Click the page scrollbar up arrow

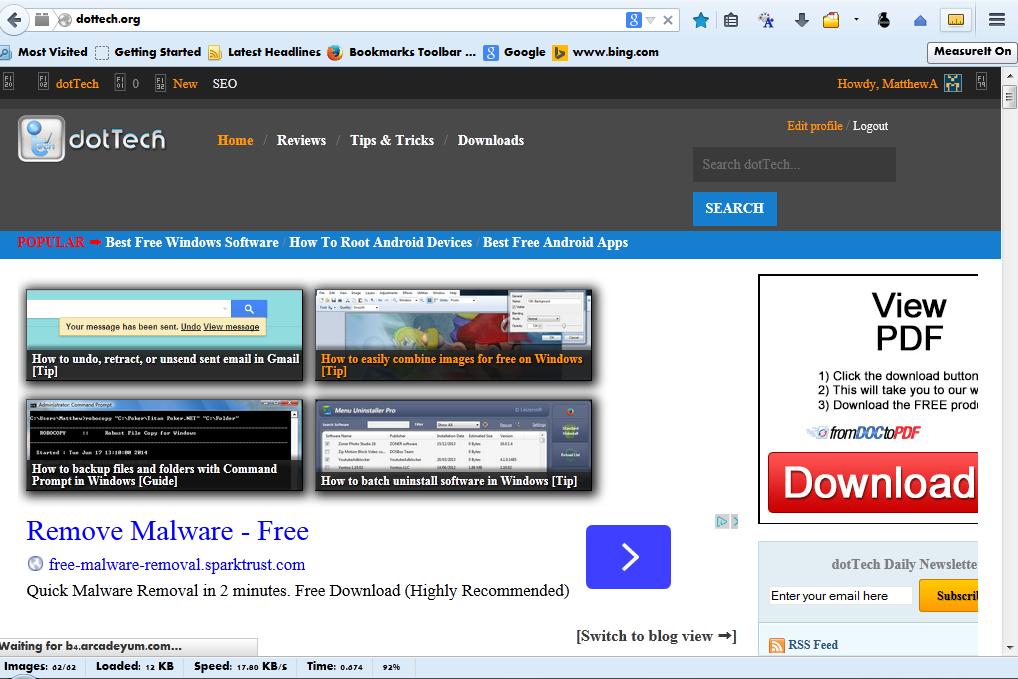(x=1009, y=76)
